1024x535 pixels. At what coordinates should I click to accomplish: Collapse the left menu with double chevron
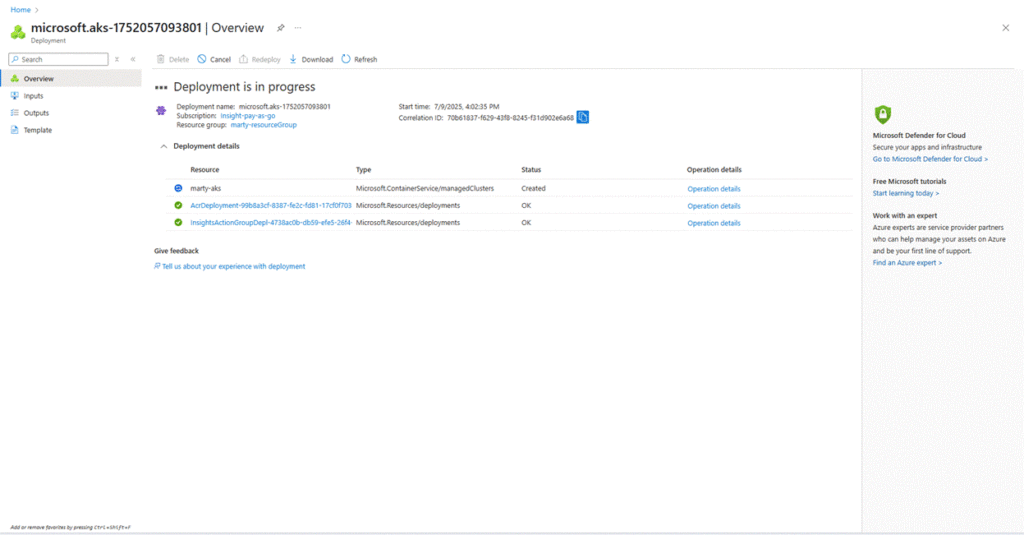point(133,60)
